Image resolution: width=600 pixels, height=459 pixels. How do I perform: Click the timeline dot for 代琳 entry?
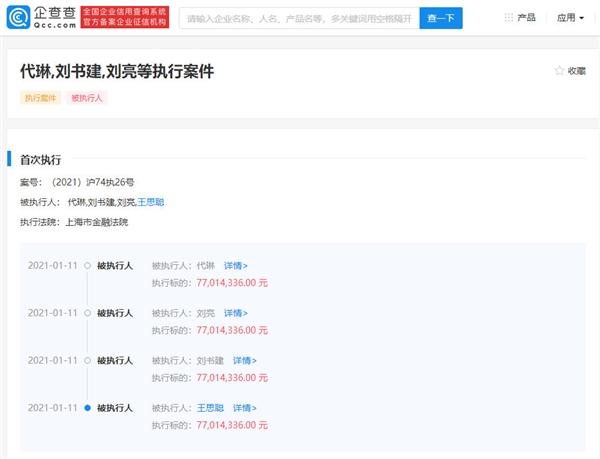point(88,265)
